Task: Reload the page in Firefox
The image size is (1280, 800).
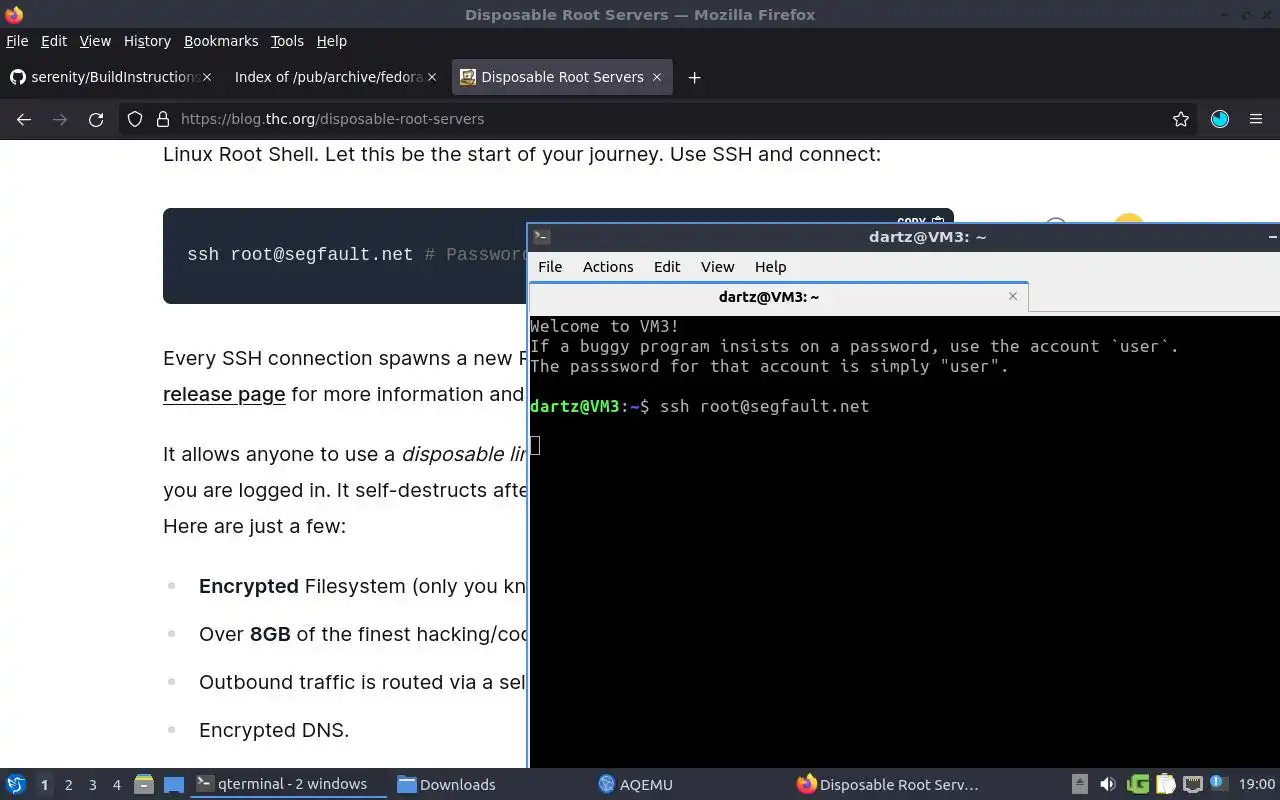Action: click(x=96, y=119)
